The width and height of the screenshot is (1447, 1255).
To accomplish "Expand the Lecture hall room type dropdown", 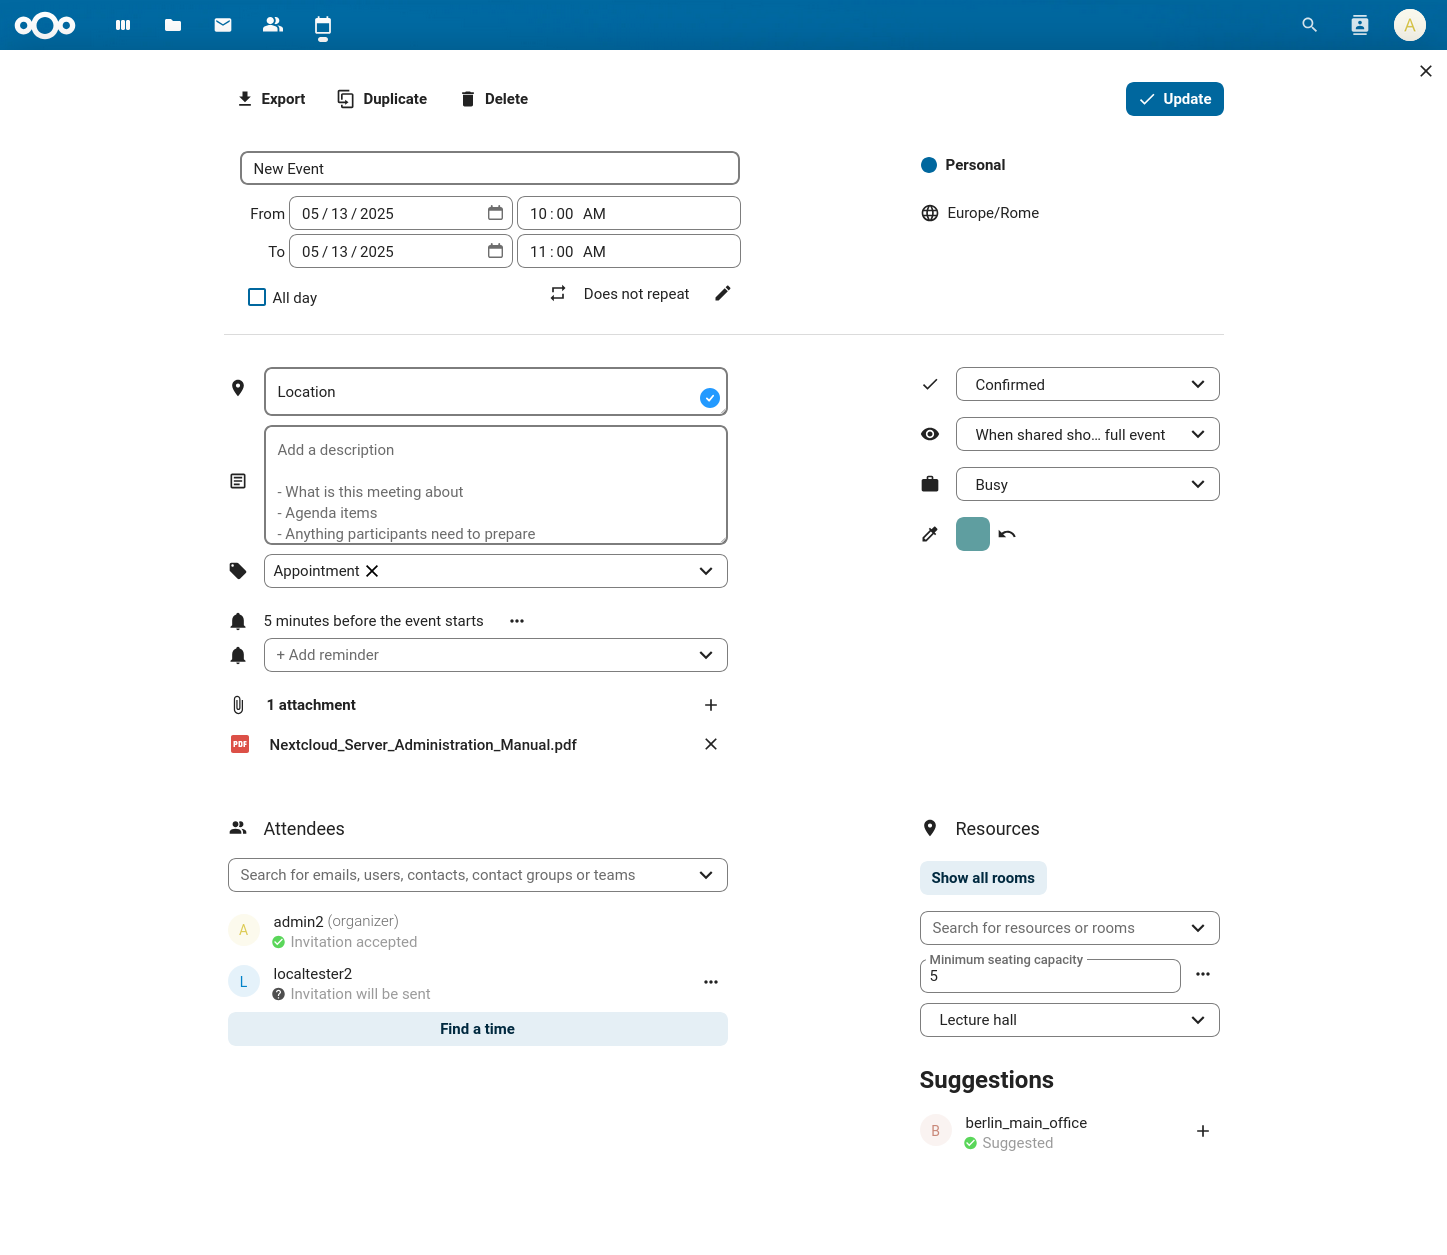I will pyautogui.click(x=1069, y=1020).
